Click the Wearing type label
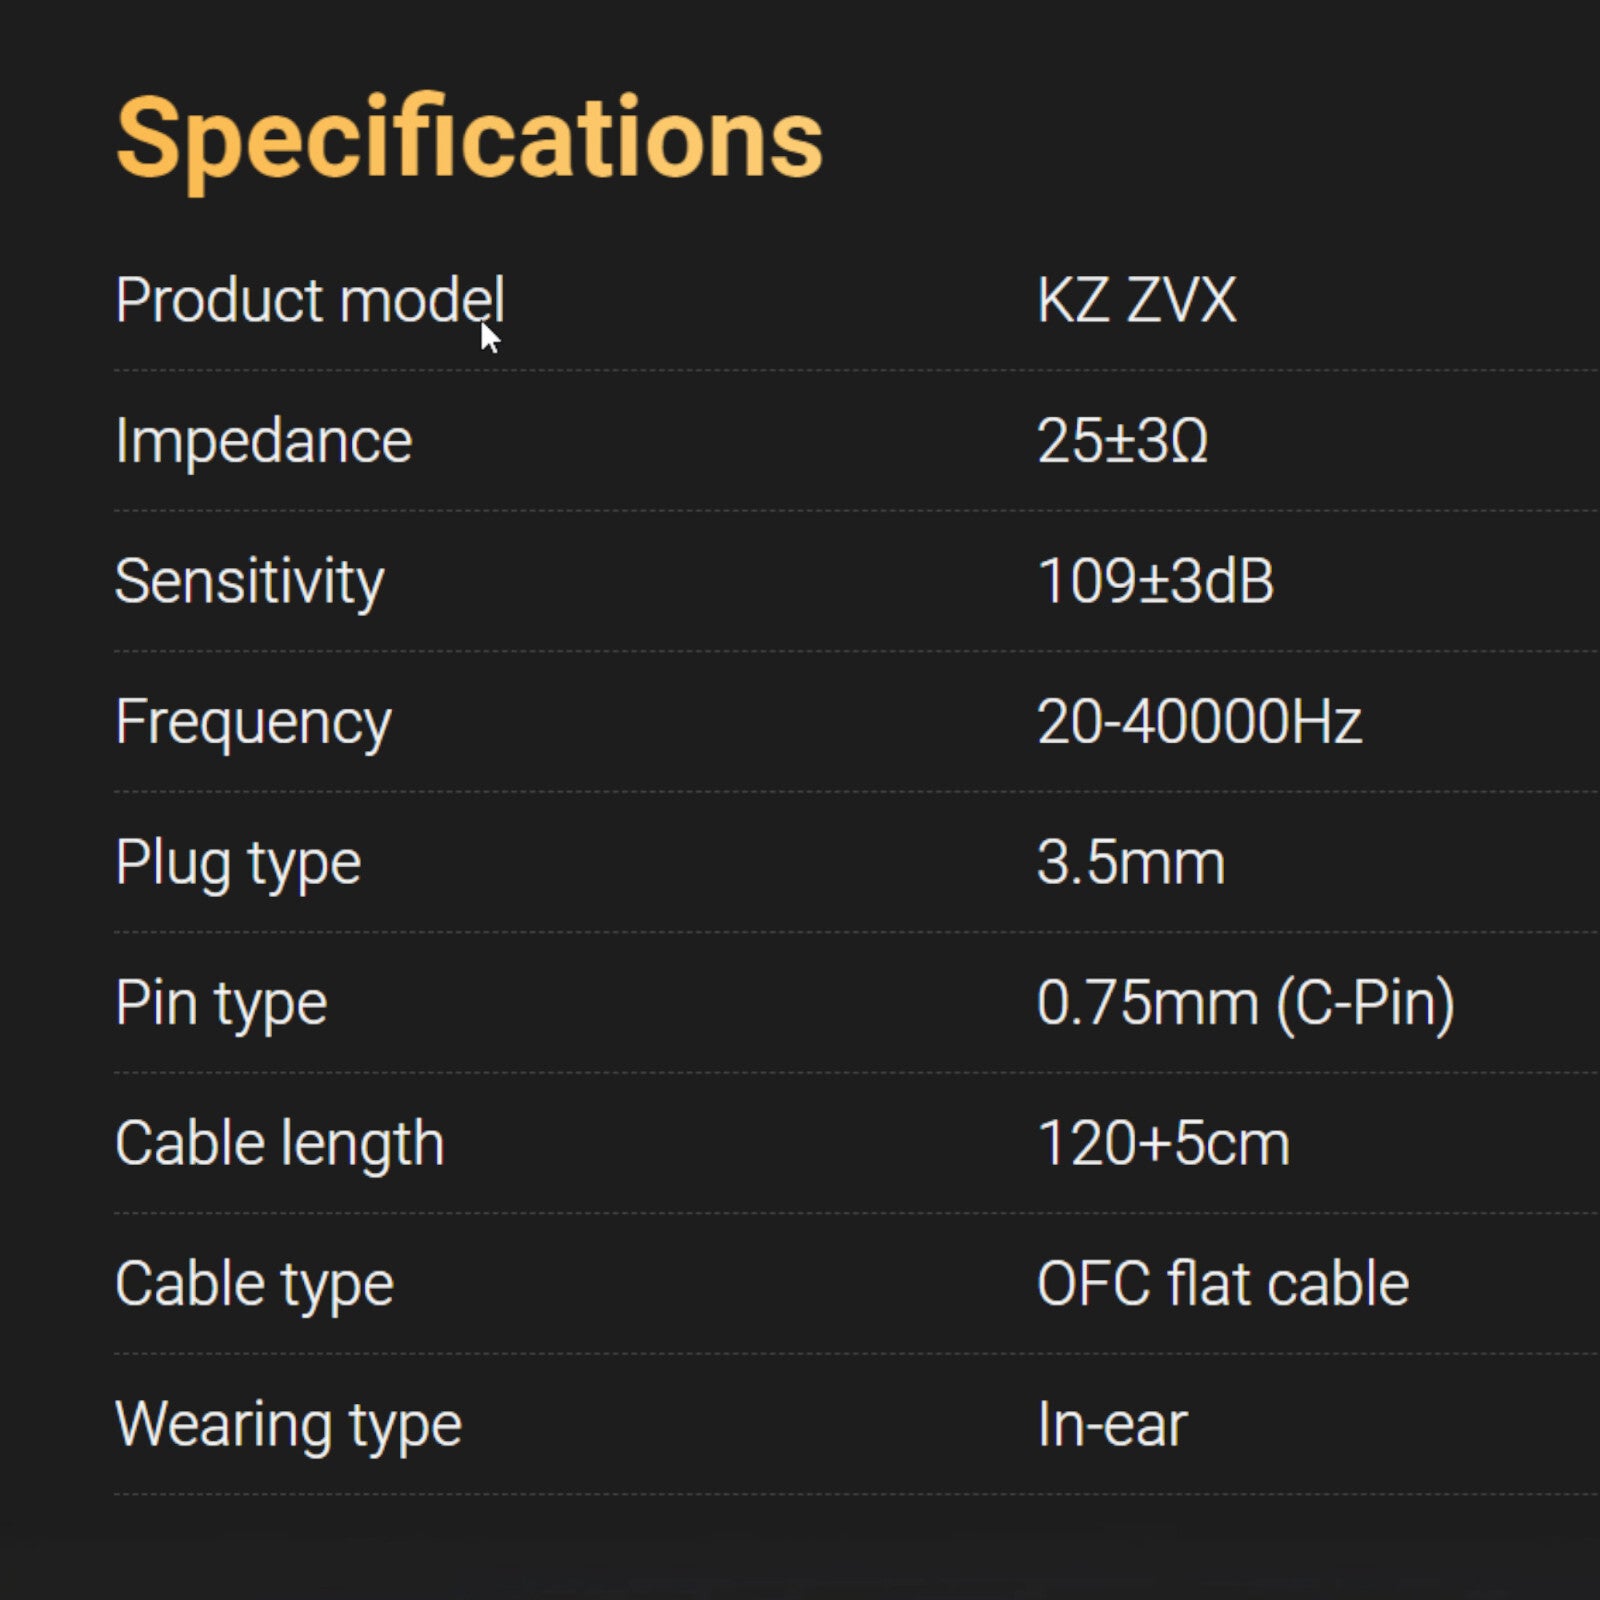 [x=288, y=1425]
